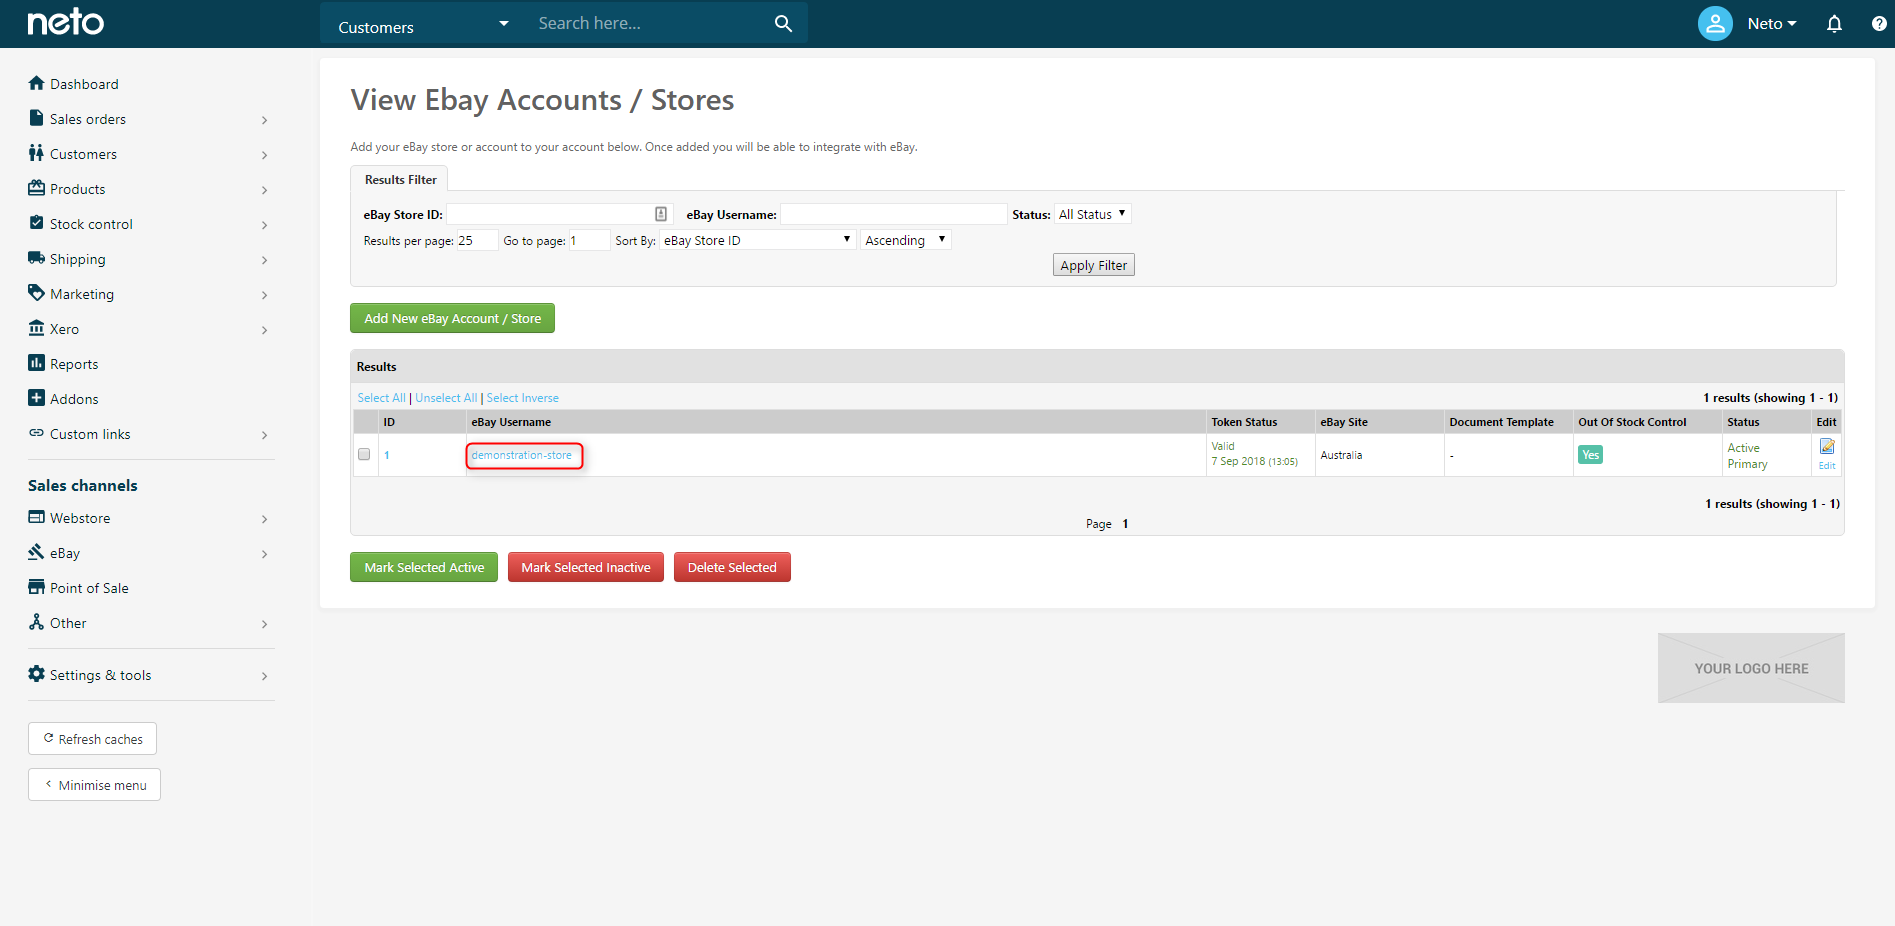The width and height of the screenshot is (1895, 926).
Task: Click the Neto logo
Action: coord(65,22)
